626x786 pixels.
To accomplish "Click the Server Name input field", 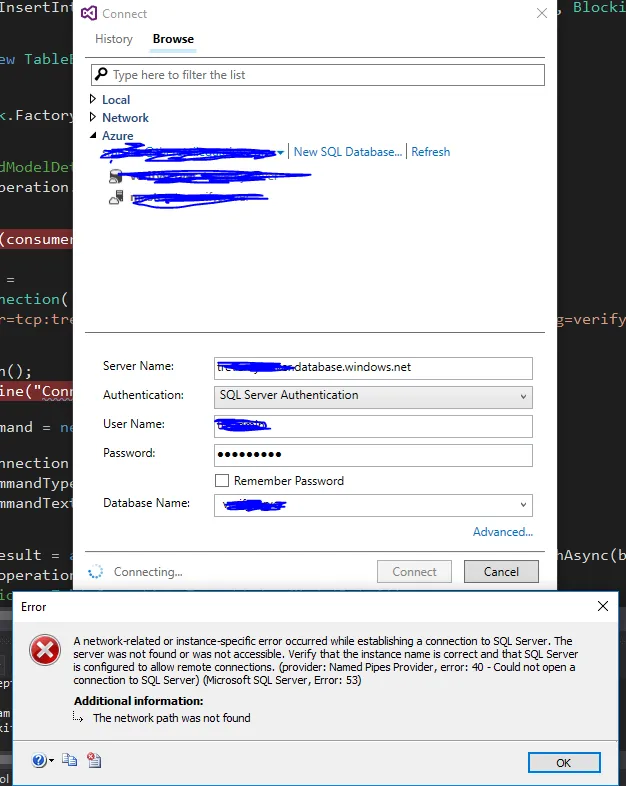I will 373,368.
